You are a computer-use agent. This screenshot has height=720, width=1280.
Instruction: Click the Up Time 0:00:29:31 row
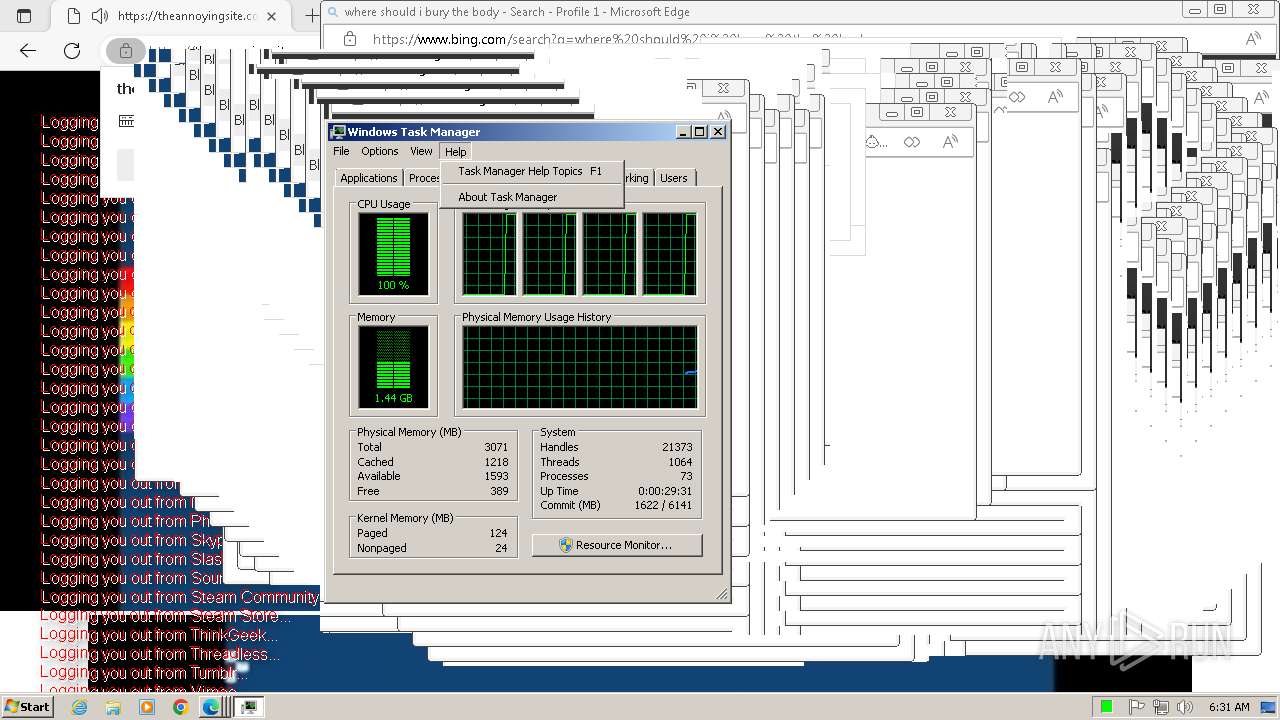pyautogui.click(x=616, y=491)
